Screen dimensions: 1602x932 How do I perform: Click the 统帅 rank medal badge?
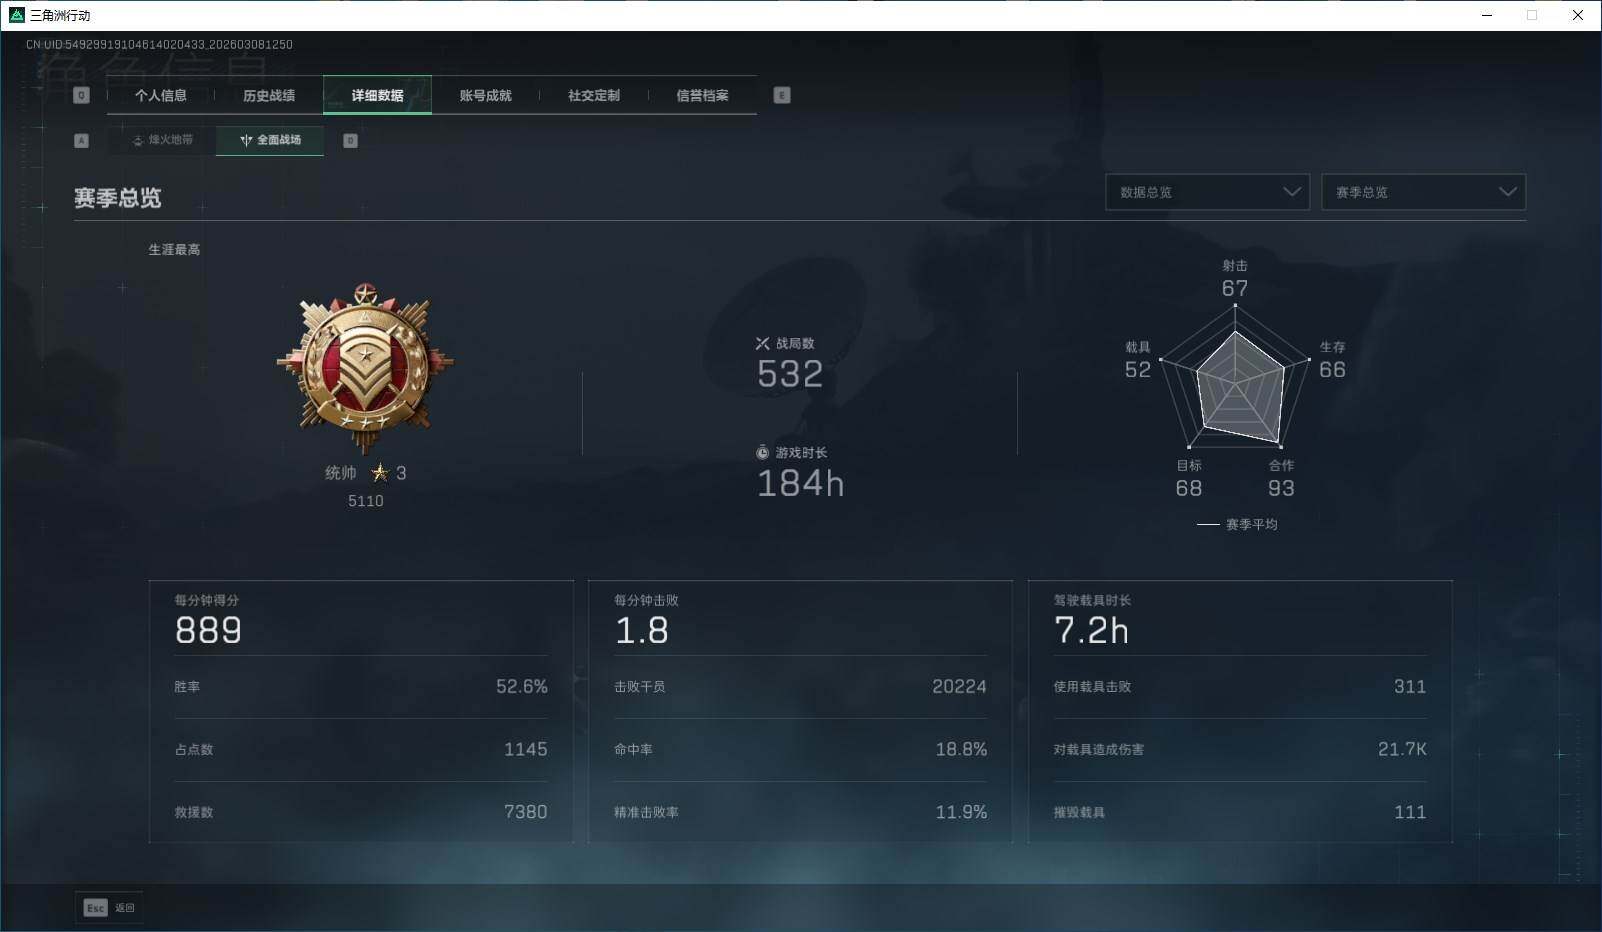click(x=366, y=368)
